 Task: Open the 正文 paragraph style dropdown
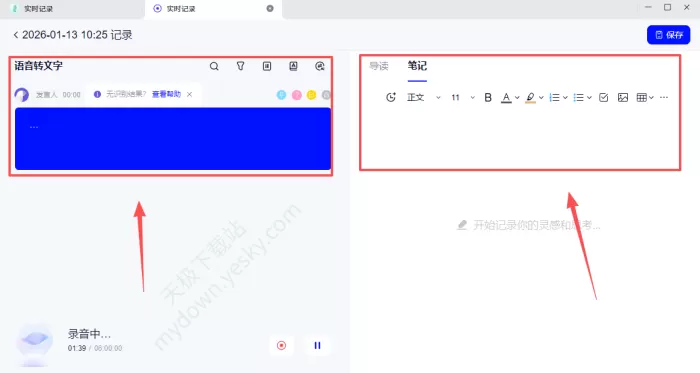[x=424, y=97]
